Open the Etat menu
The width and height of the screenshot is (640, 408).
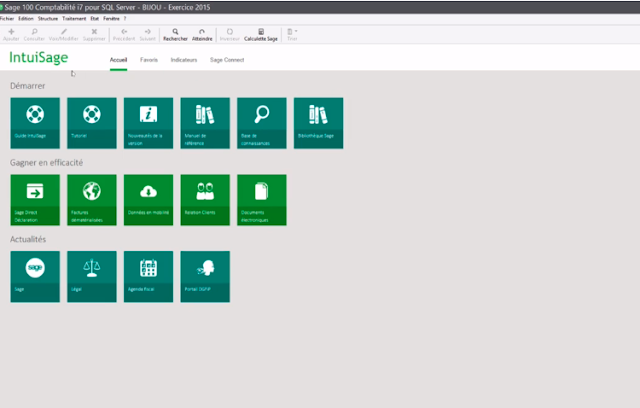(x=95, y=18)
